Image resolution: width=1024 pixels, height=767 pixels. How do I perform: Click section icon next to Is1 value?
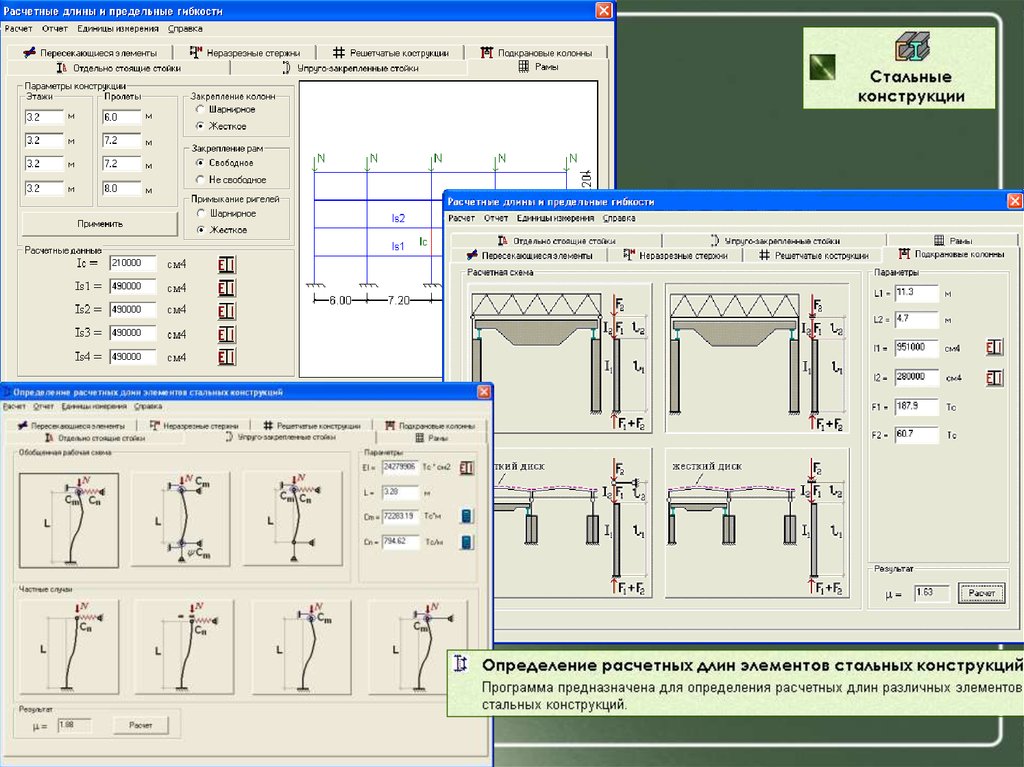point(227,287)
